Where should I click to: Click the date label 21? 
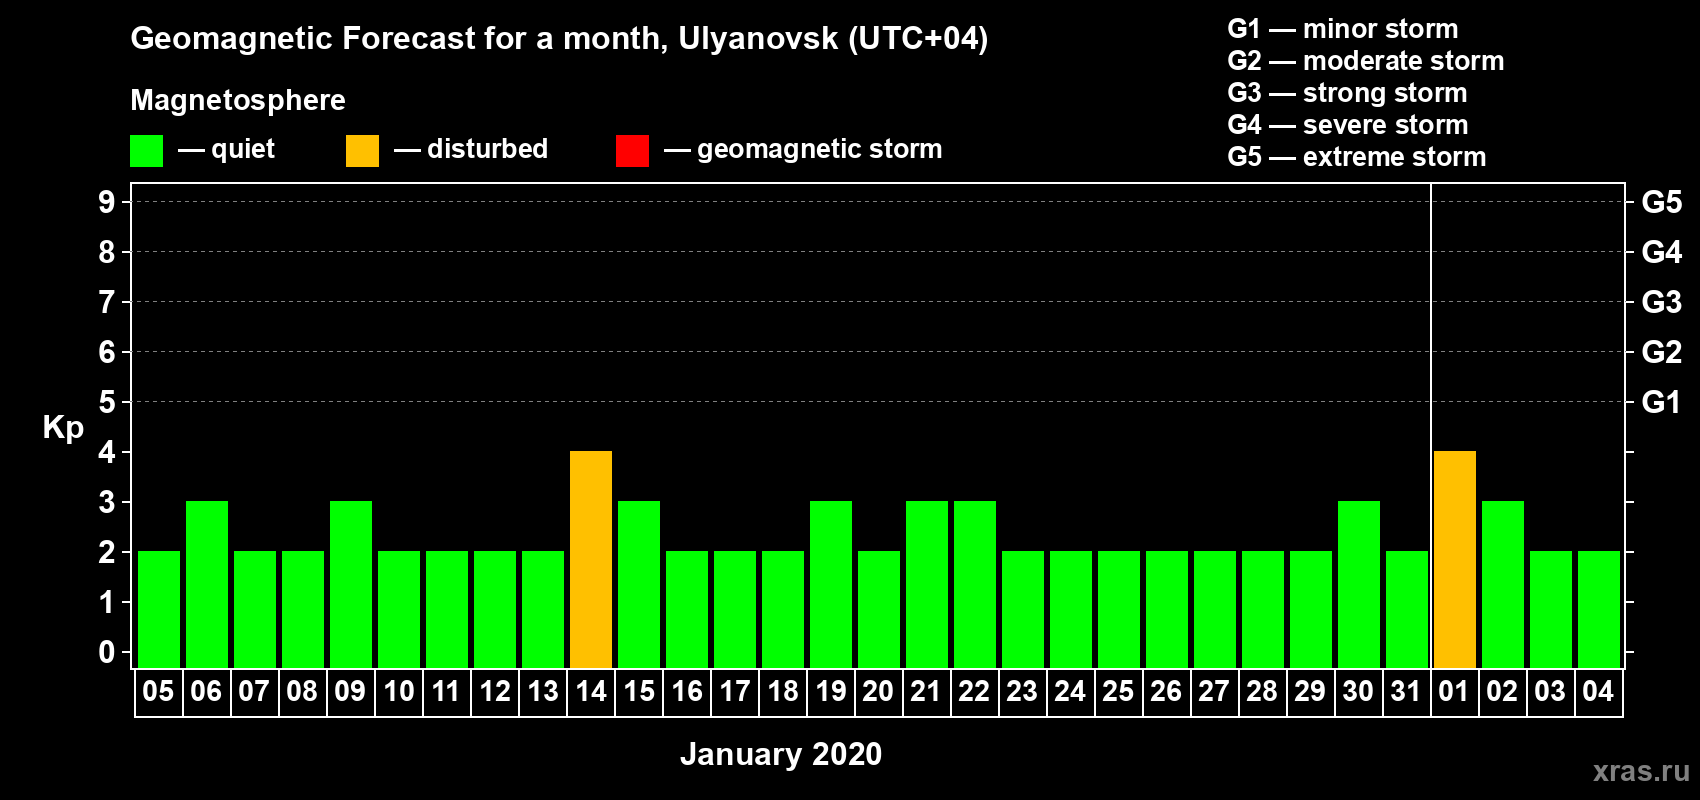(926, 691)
